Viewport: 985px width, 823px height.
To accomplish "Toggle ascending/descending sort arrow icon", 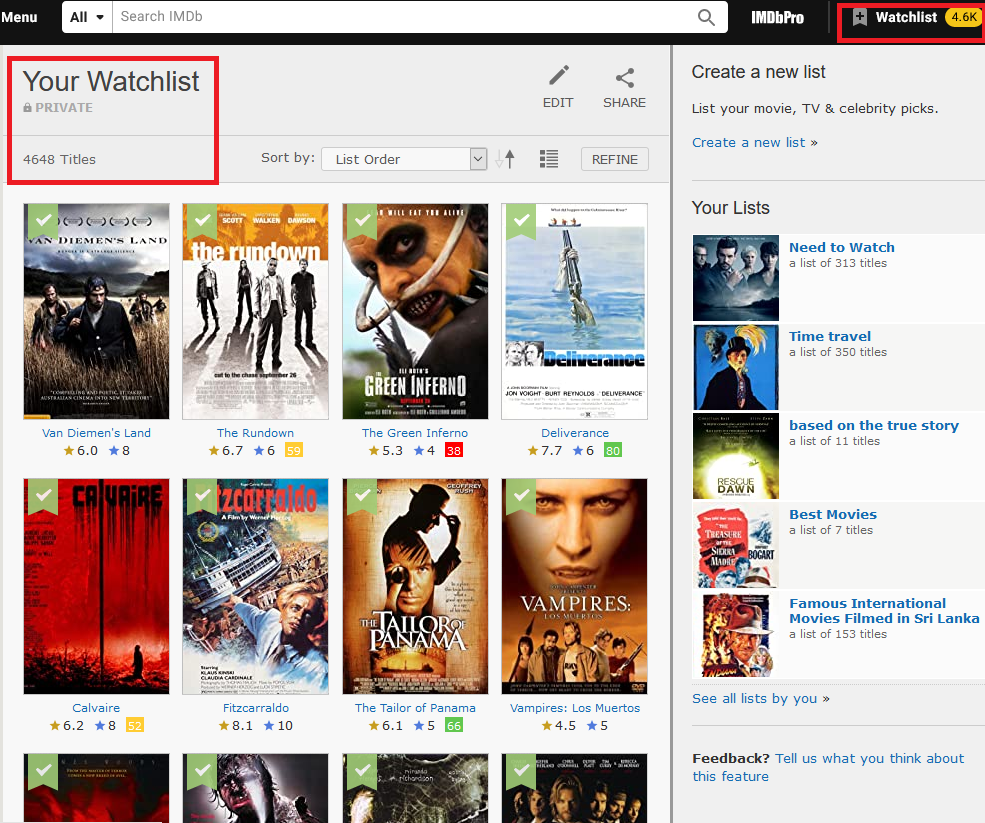I will coord(505,159).
